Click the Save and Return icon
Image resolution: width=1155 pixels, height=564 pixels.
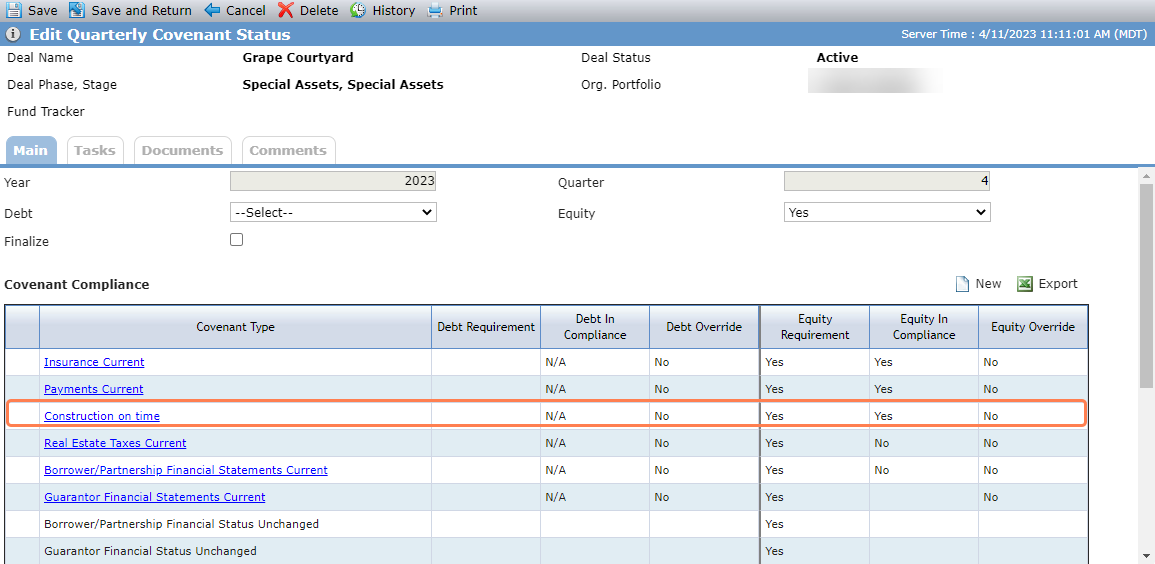[x=77, y=10]
